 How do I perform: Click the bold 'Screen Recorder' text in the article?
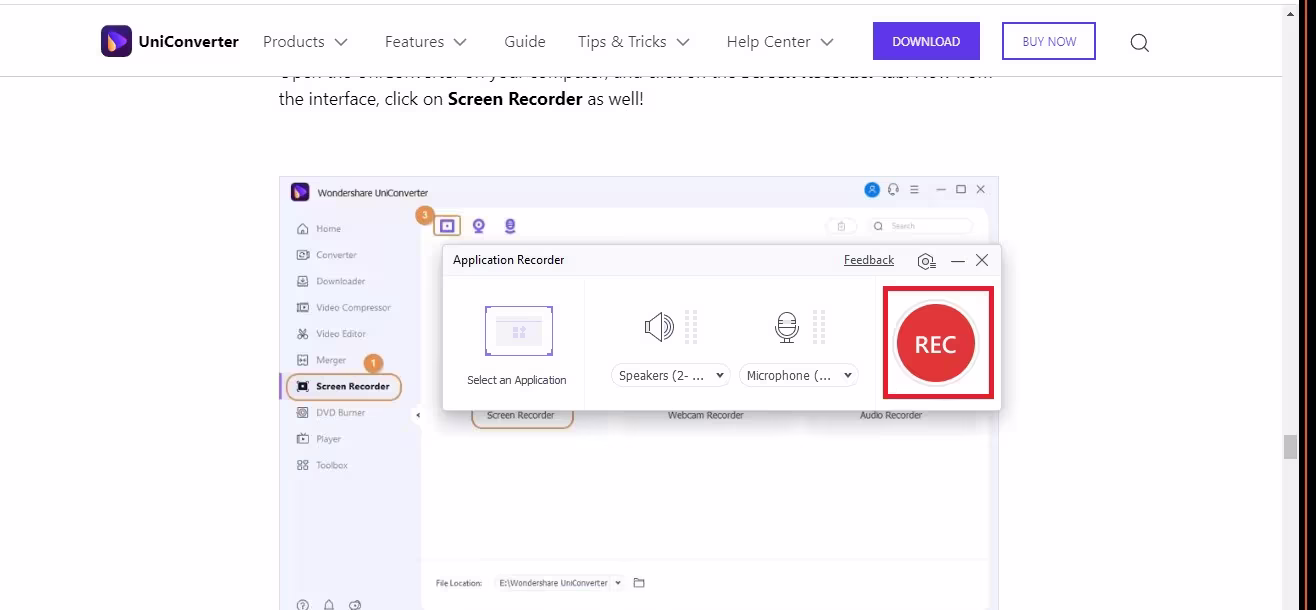coord(515,99)
